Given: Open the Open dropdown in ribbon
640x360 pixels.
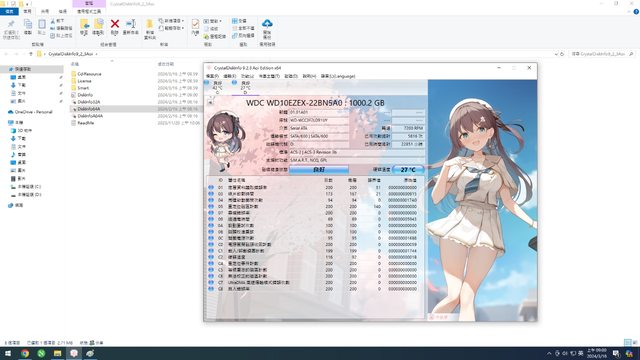Looking at the screenshot, I should click(x=212, y=21).
